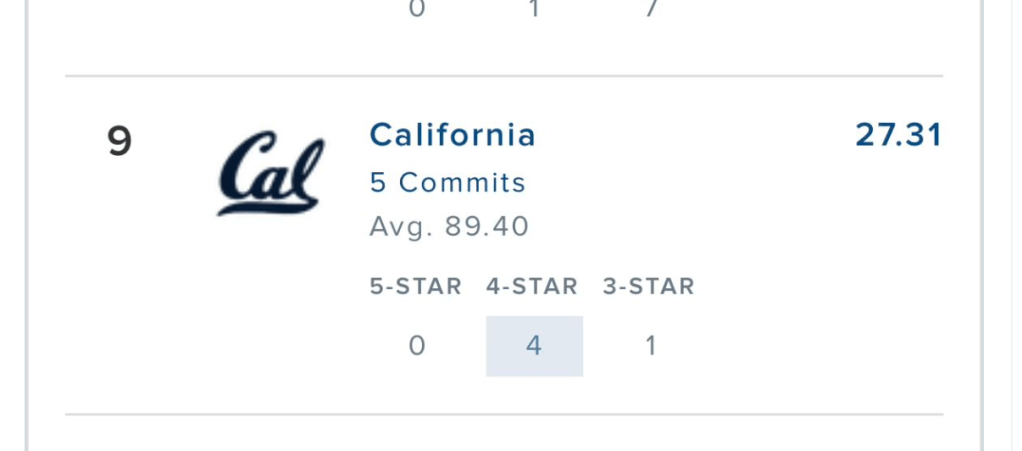Click the card's right border edge
This screenshot has height=451, width=1022.
[982, 225]
